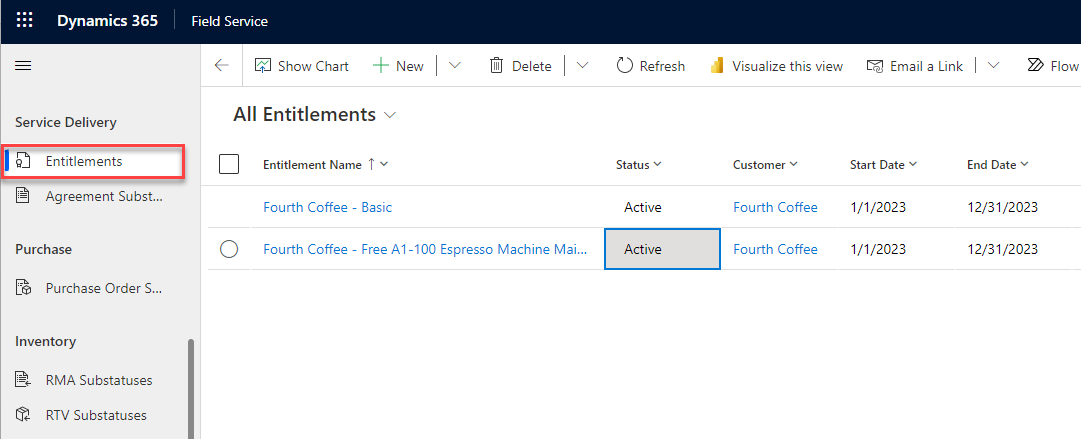Open the Customer column header menu

[765, 165]
